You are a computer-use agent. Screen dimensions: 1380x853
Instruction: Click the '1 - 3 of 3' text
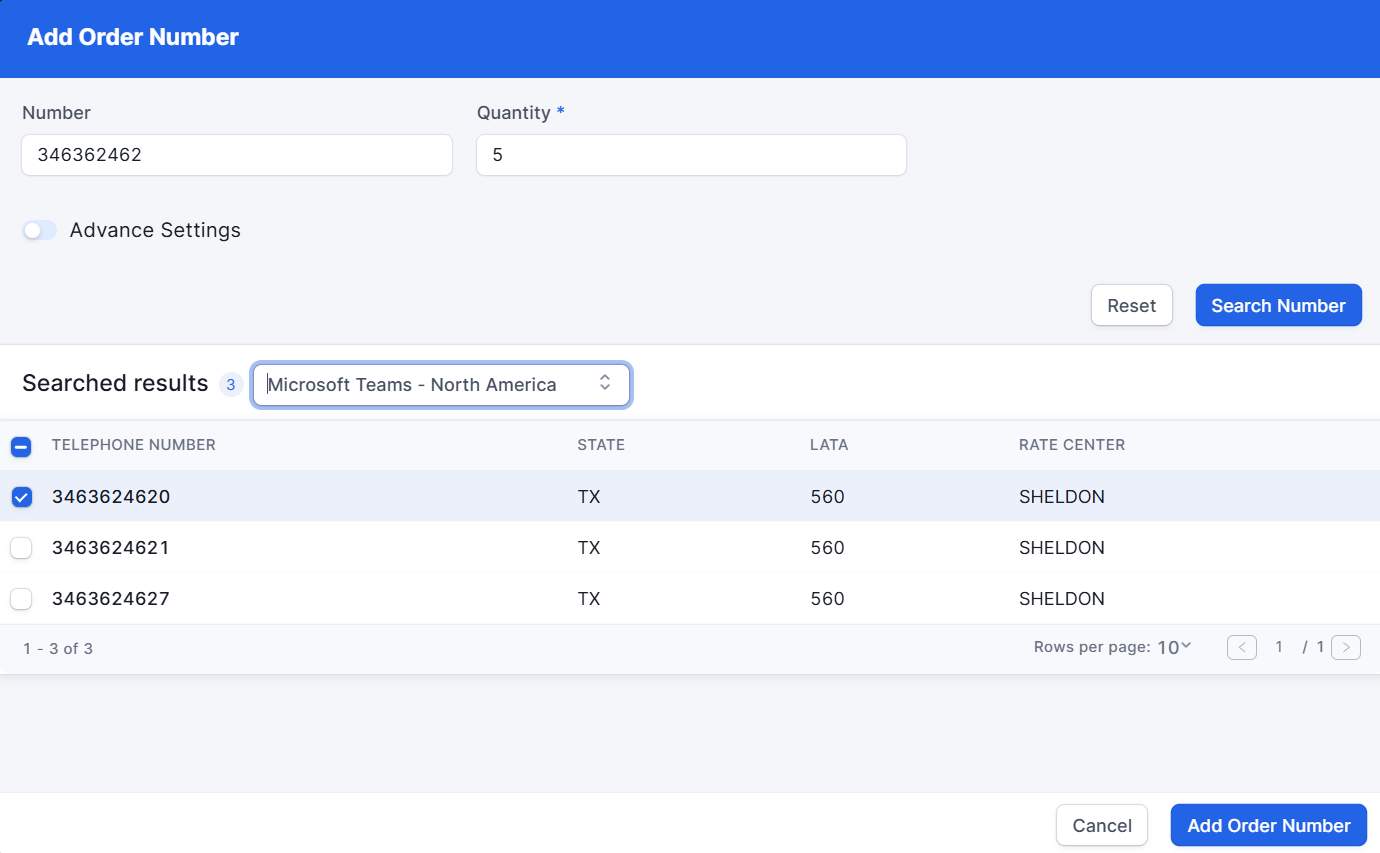58,649
